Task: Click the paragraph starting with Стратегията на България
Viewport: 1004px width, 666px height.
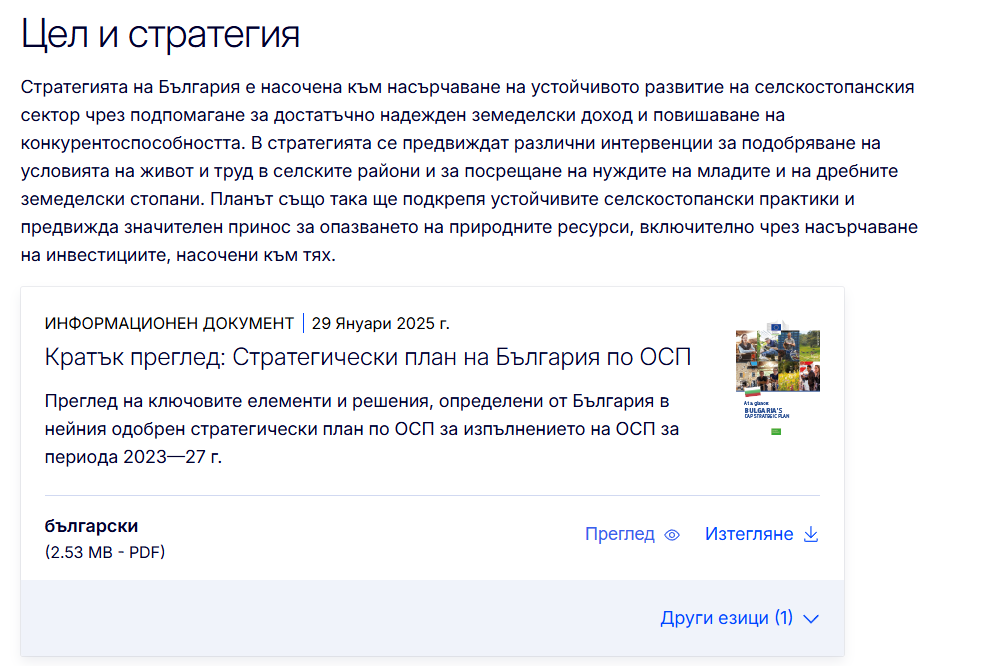Action: [469, 171]
